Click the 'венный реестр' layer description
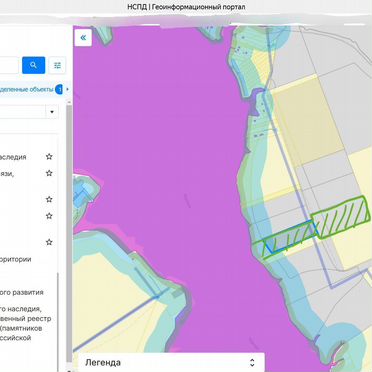The image size is (372, 372). [26, 319]
